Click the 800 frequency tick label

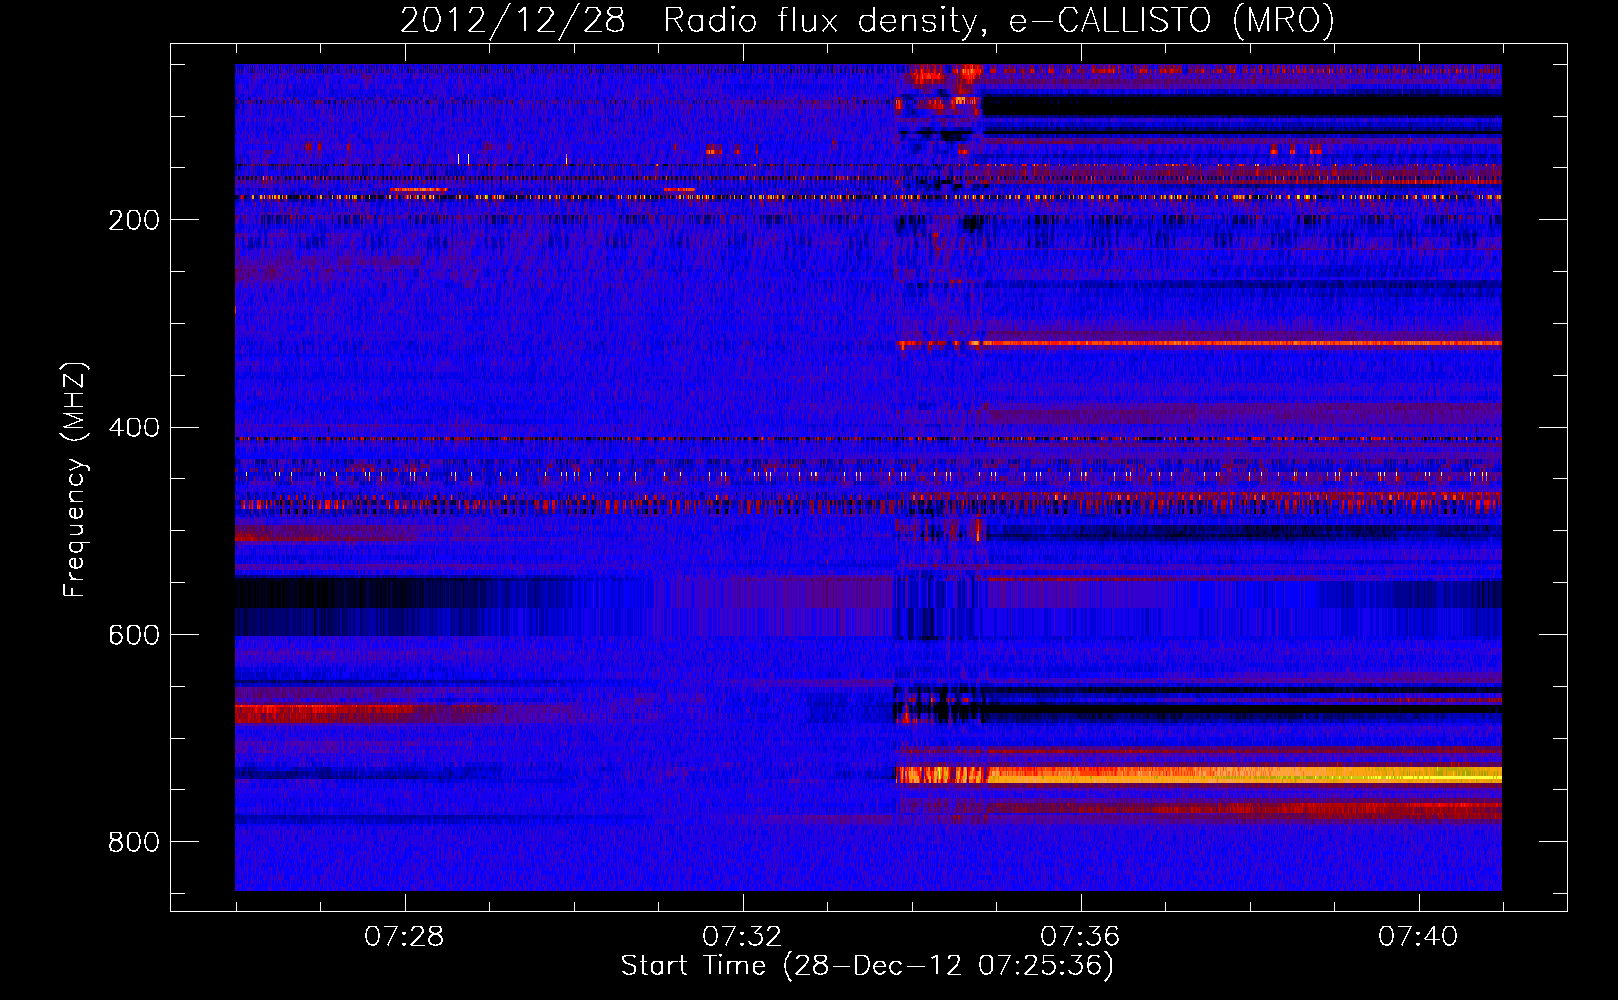(134, 843)
